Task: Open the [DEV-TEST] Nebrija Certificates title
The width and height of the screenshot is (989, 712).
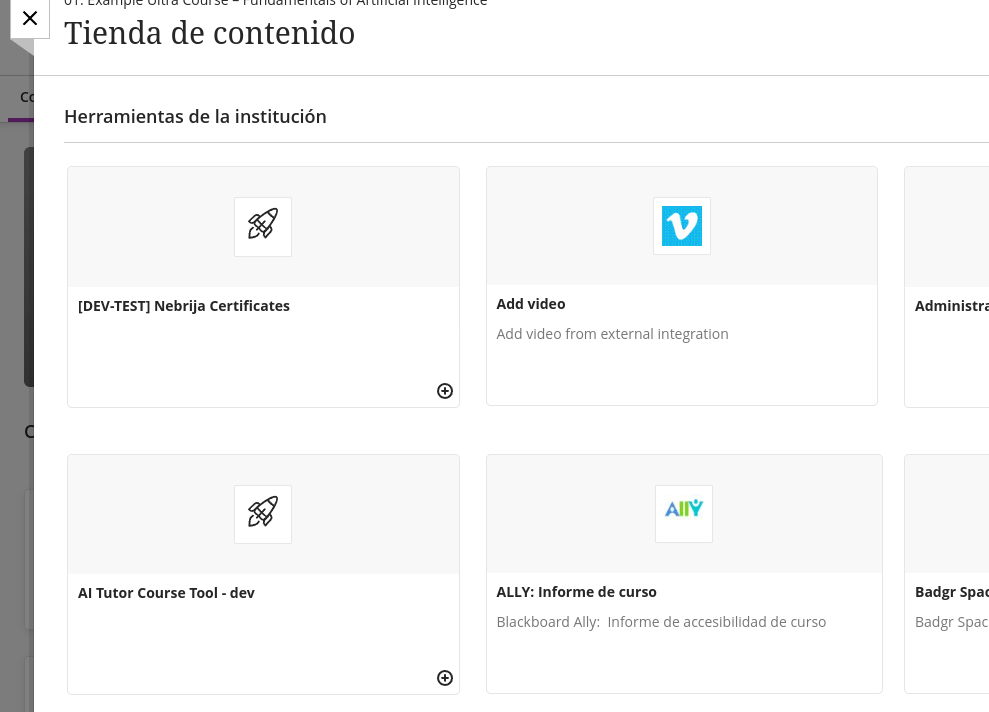Action: (184, 306)
